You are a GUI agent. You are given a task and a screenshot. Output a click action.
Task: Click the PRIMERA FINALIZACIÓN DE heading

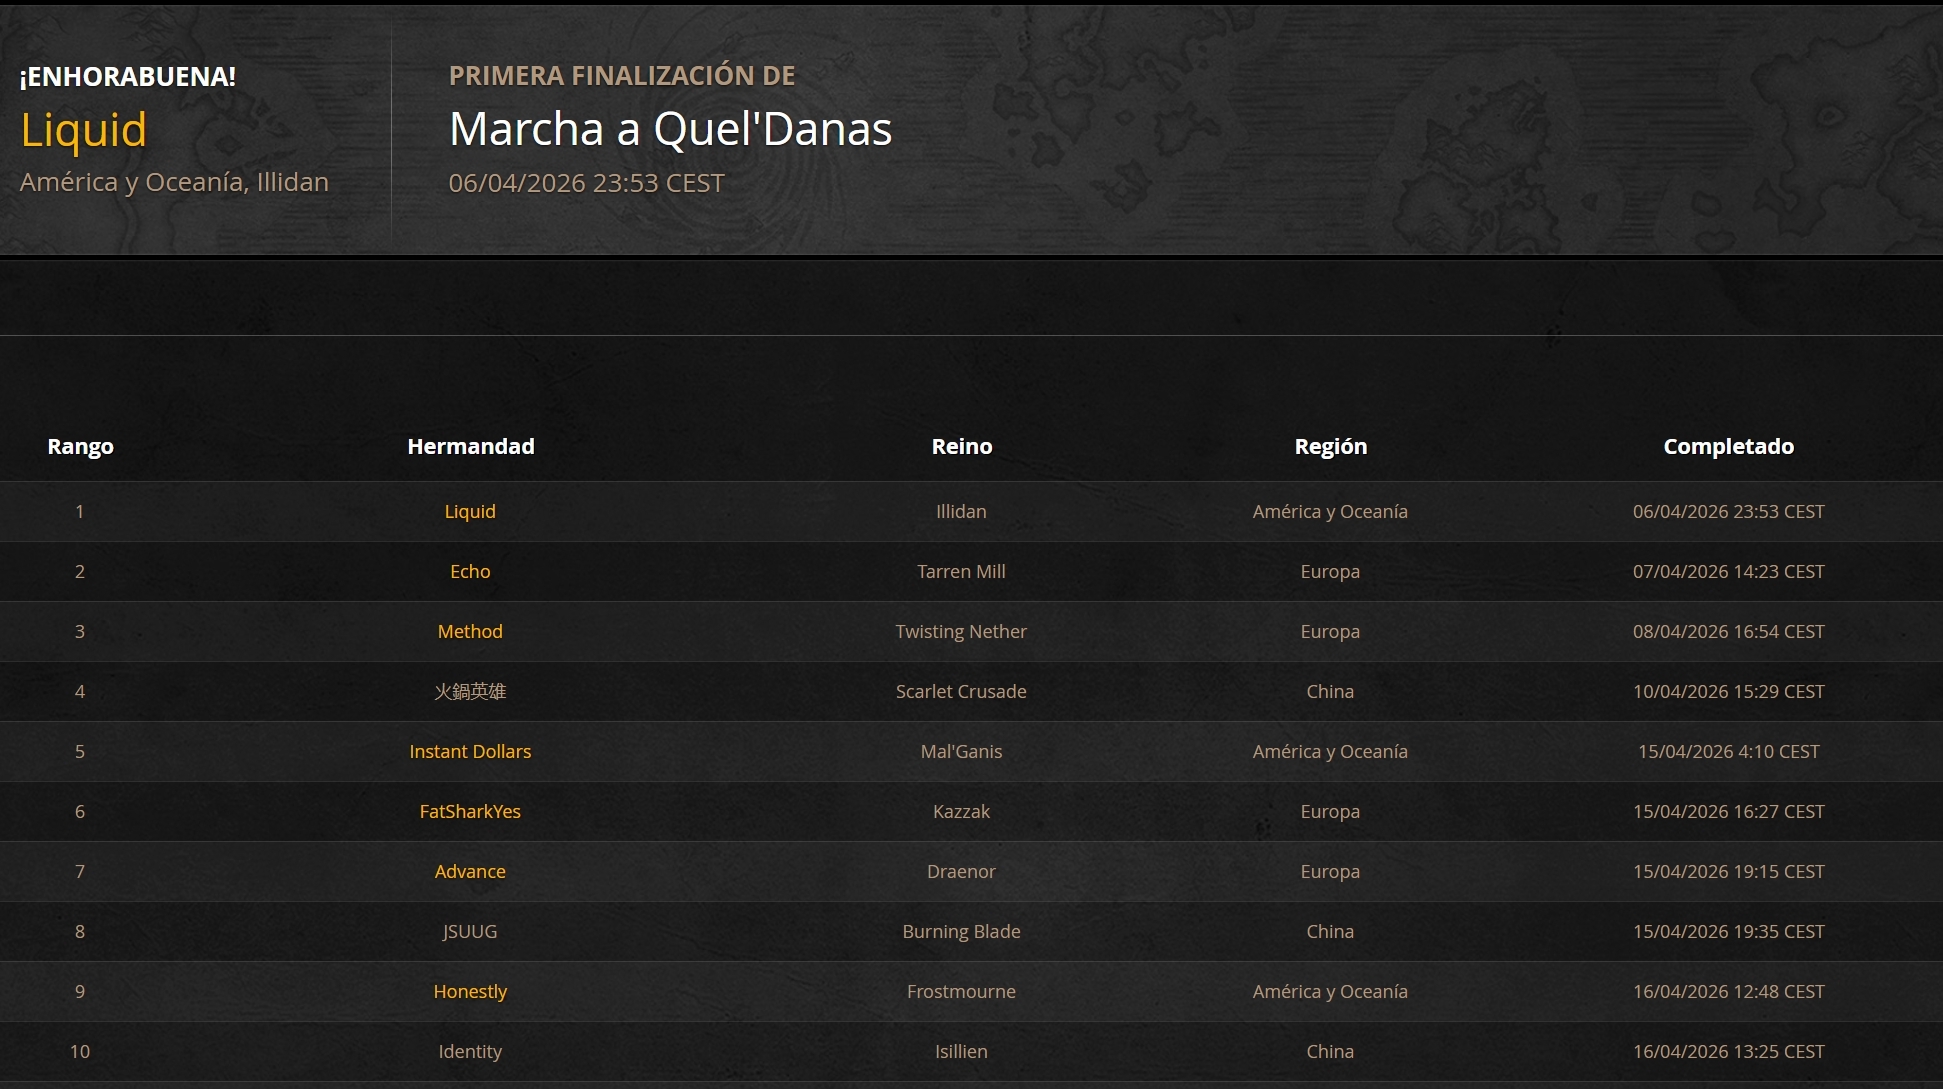click(x=622, y=76)
